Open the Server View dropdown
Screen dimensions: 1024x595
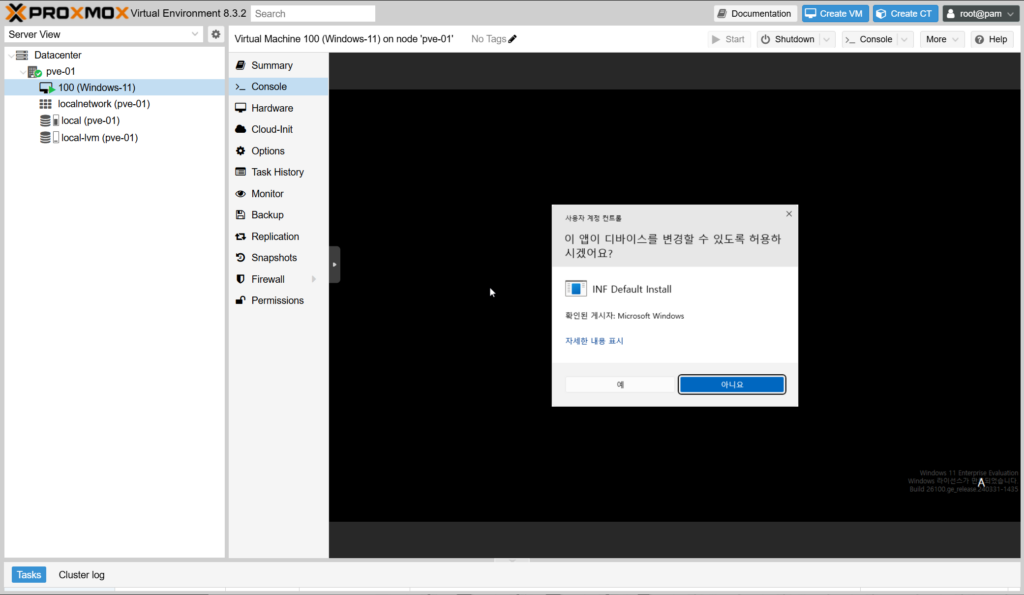click(195, 34)
